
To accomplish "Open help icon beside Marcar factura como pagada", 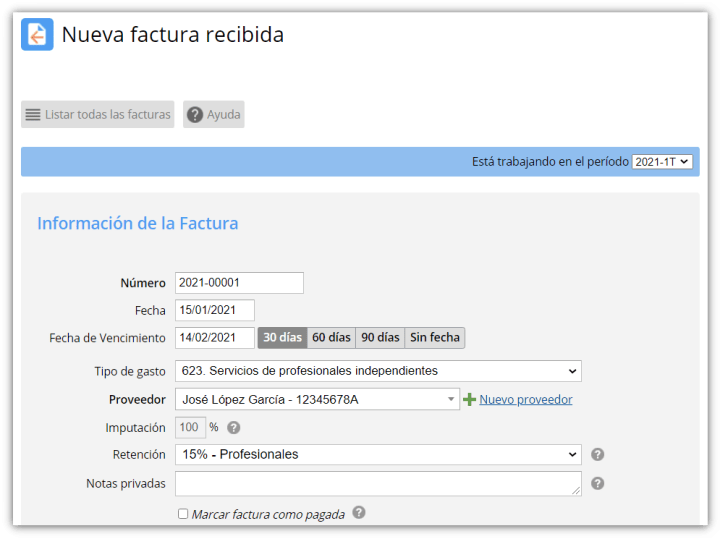I will click(359, 513).
